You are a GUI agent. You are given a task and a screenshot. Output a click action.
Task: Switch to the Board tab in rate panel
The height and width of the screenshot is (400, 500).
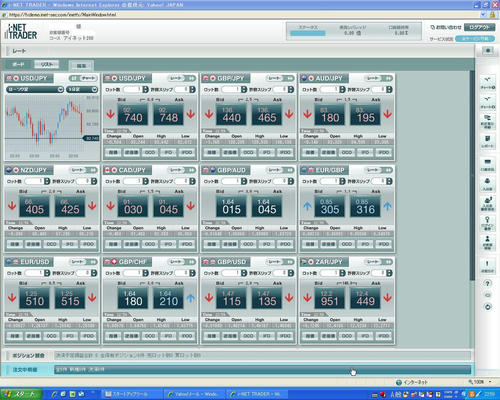18,64
